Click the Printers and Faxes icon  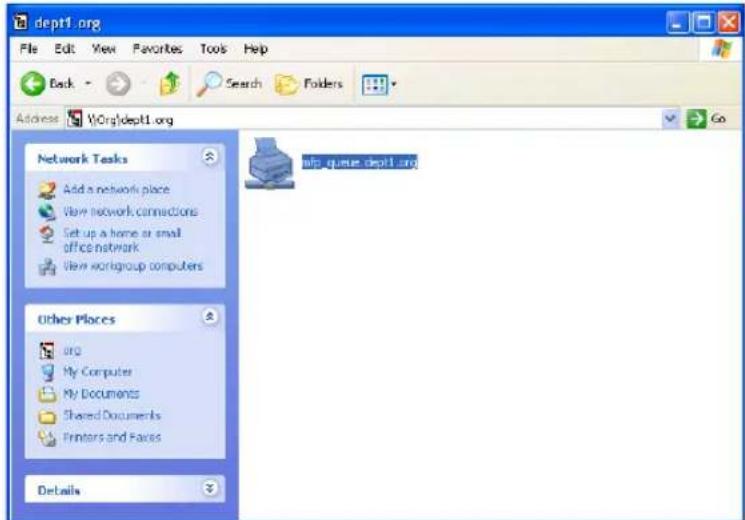pyautogui.click(x=47, y=438)
